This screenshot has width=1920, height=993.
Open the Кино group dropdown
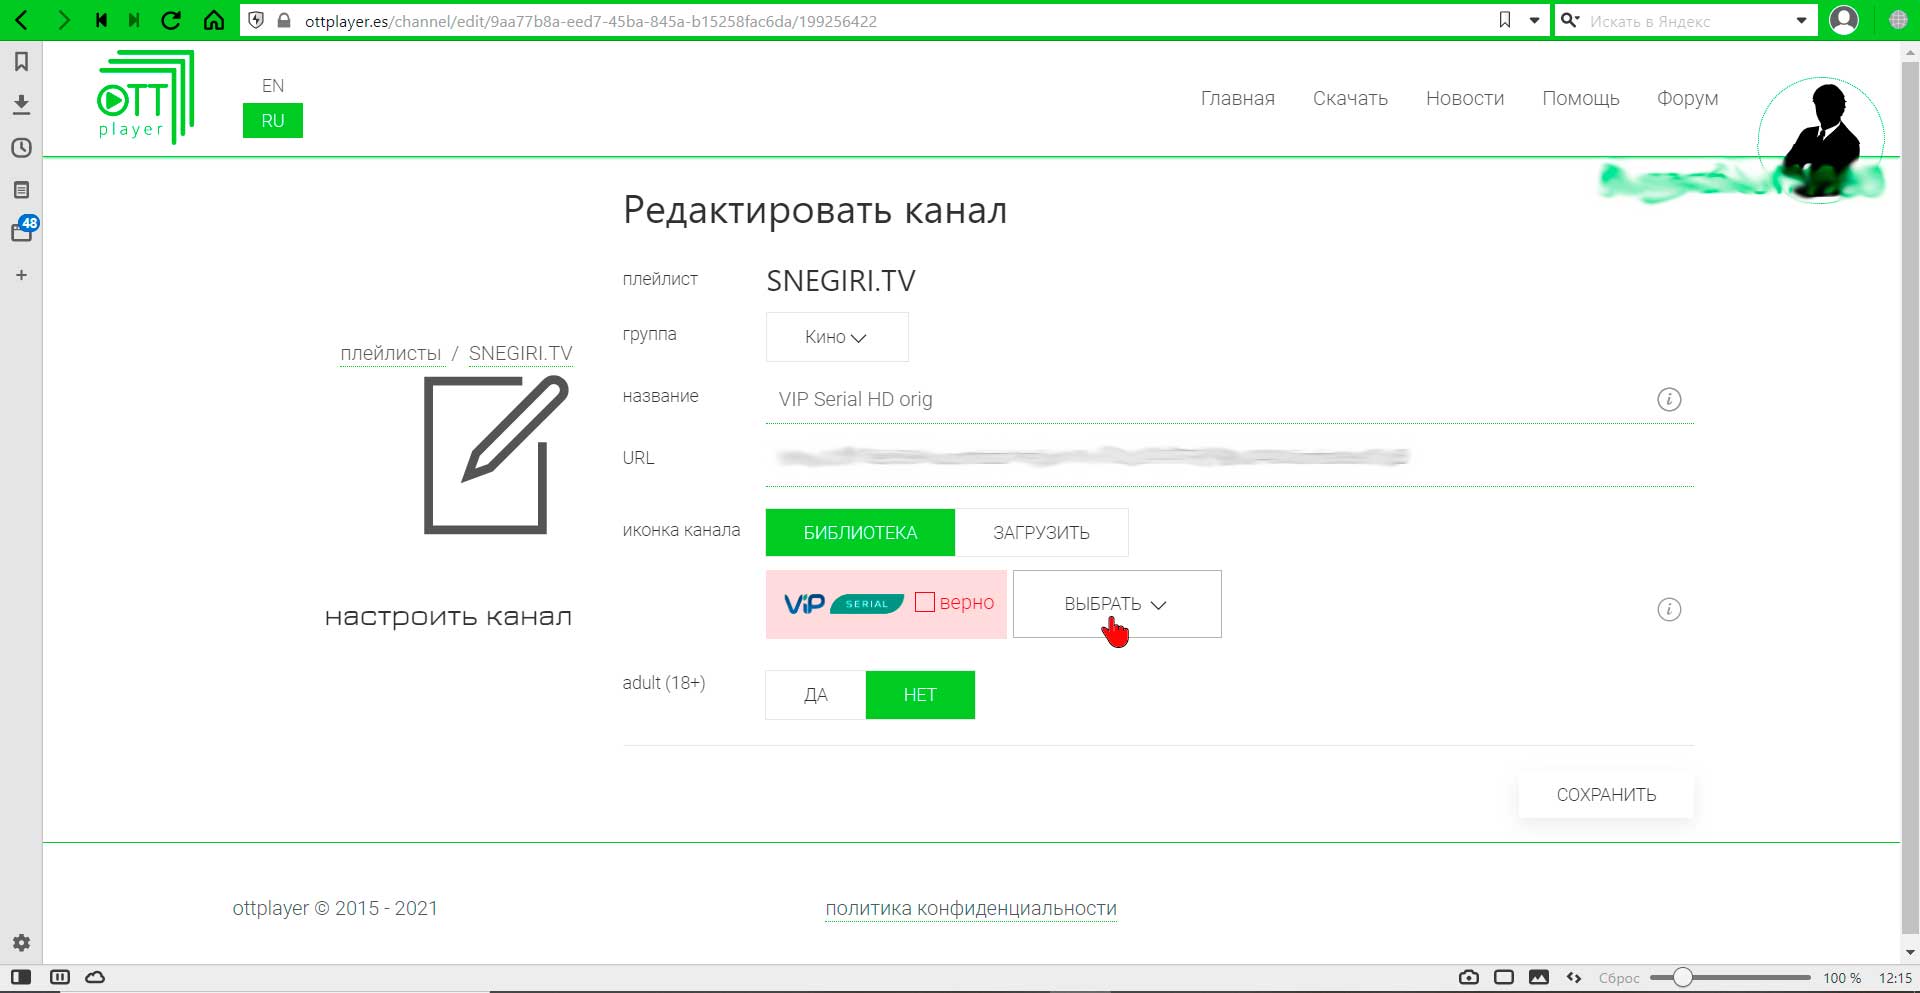tap(837, 337)
